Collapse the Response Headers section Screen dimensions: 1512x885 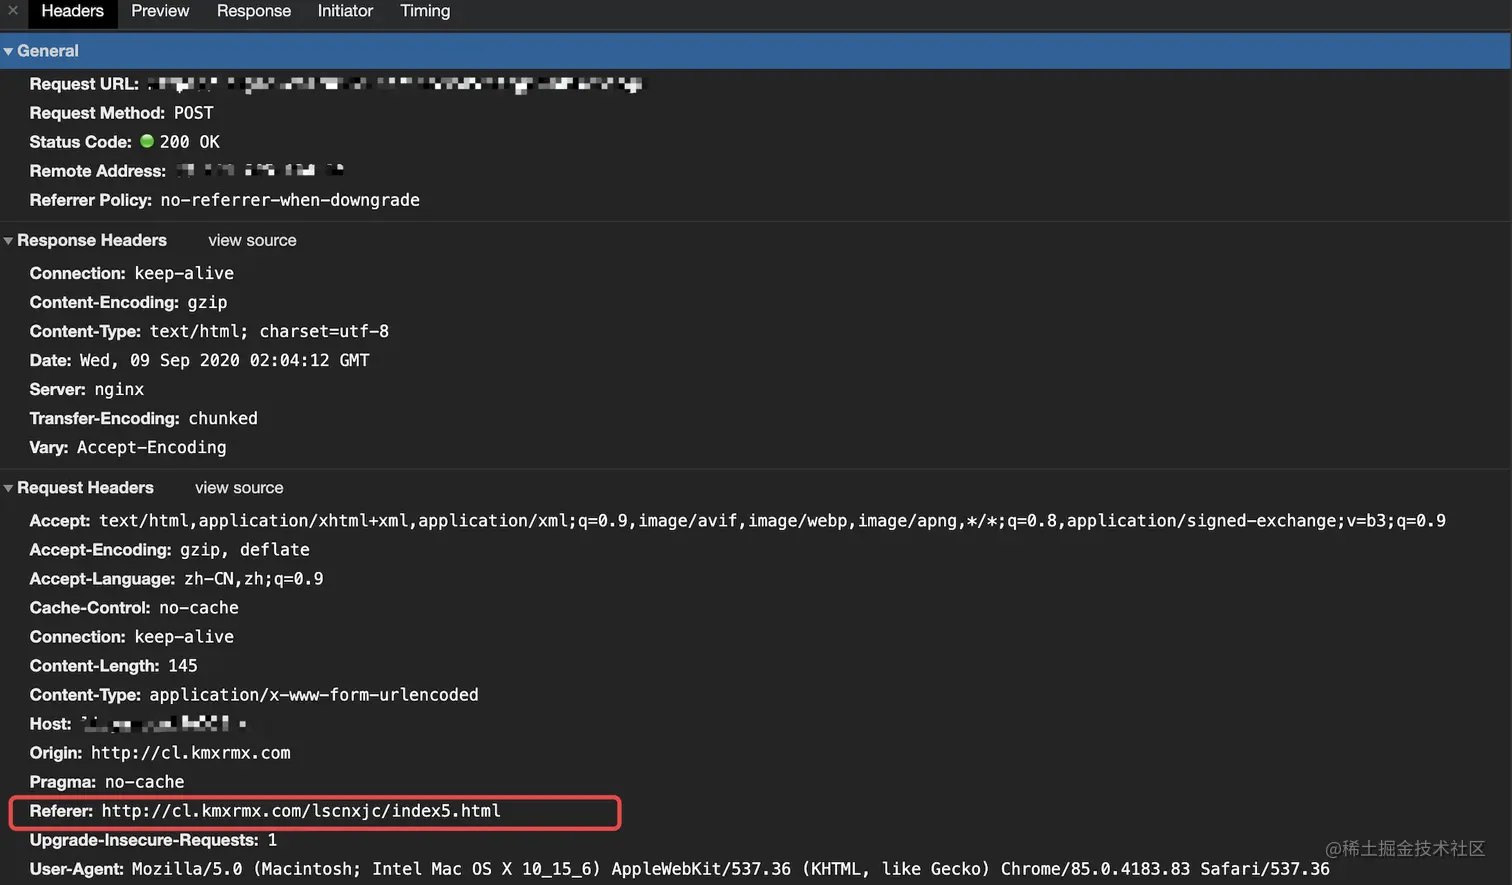coord(8,241)
